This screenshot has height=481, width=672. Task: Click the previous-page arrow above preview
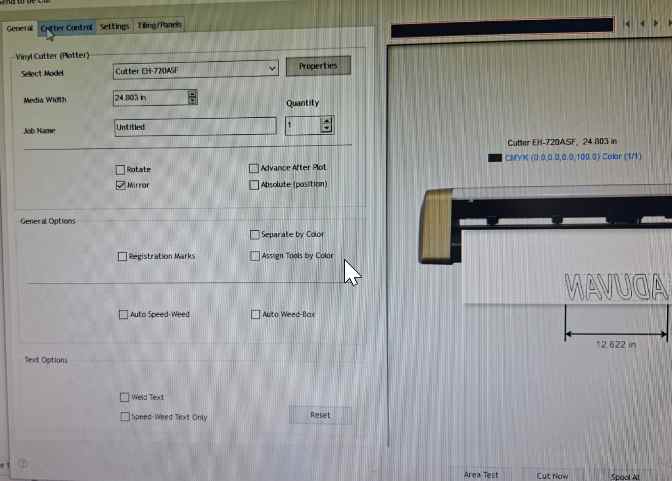click(642, 23)
